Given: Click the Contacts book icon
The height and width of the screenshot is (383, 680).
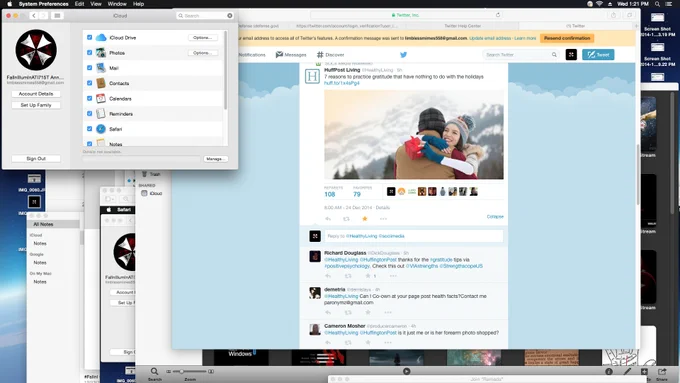Looking at the screenshot, I should [101, 83].
